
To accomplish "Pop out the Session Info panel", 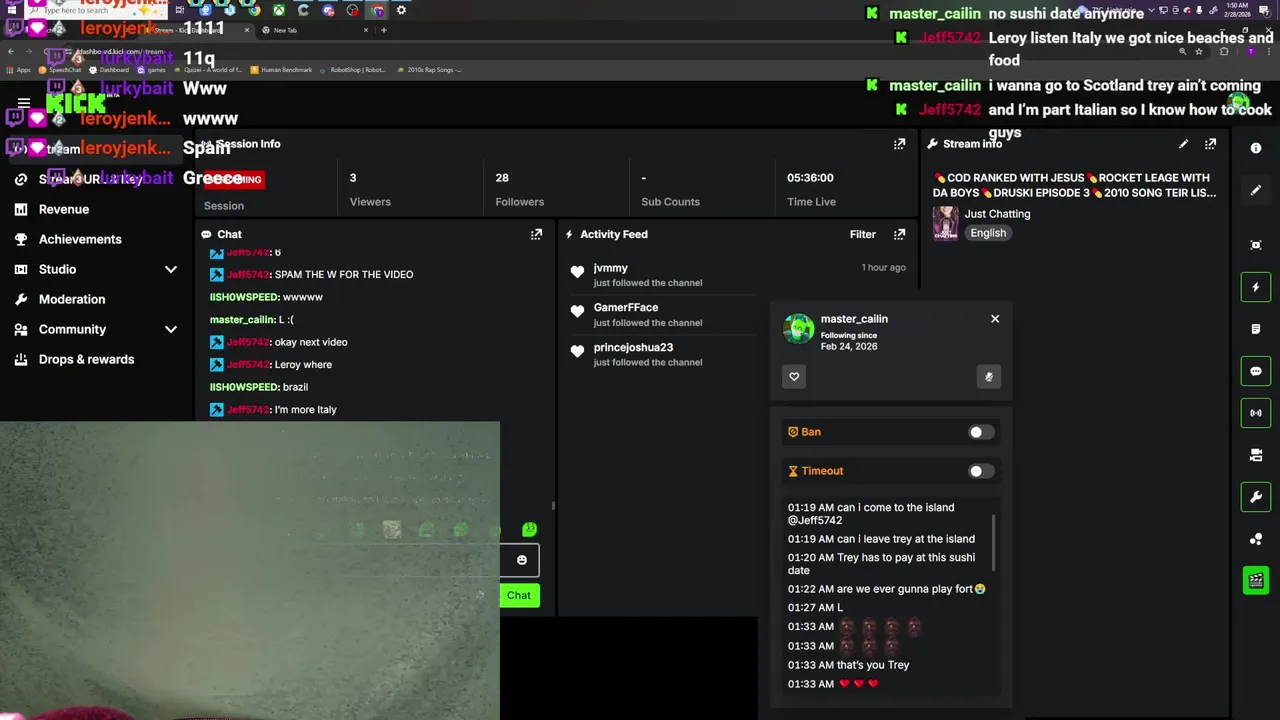I will pos(899,144).
